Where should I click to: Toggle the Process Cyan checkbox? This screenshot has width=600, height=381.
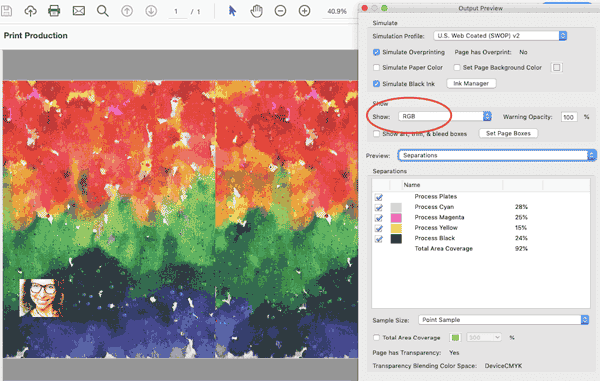[x=379, y=207]
